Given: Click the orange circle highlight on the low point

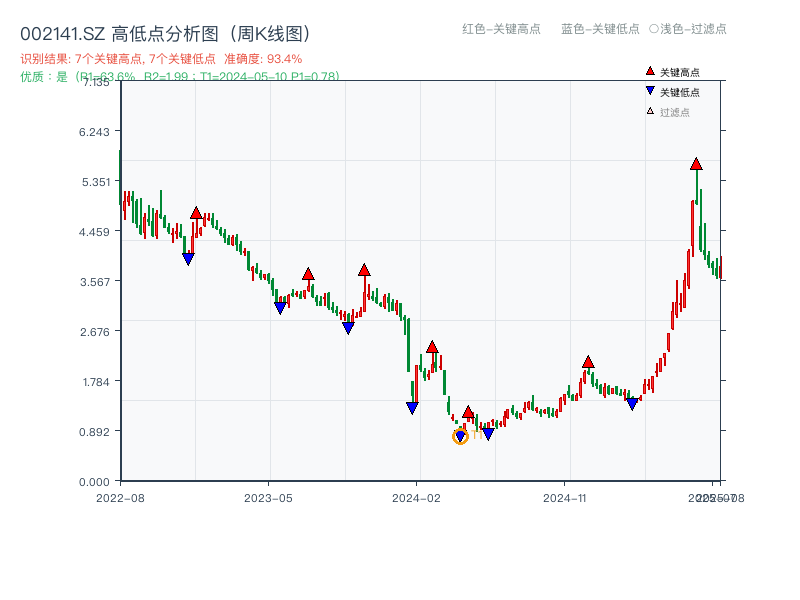Looking at the screenshot, I should (x=460, y=436).
